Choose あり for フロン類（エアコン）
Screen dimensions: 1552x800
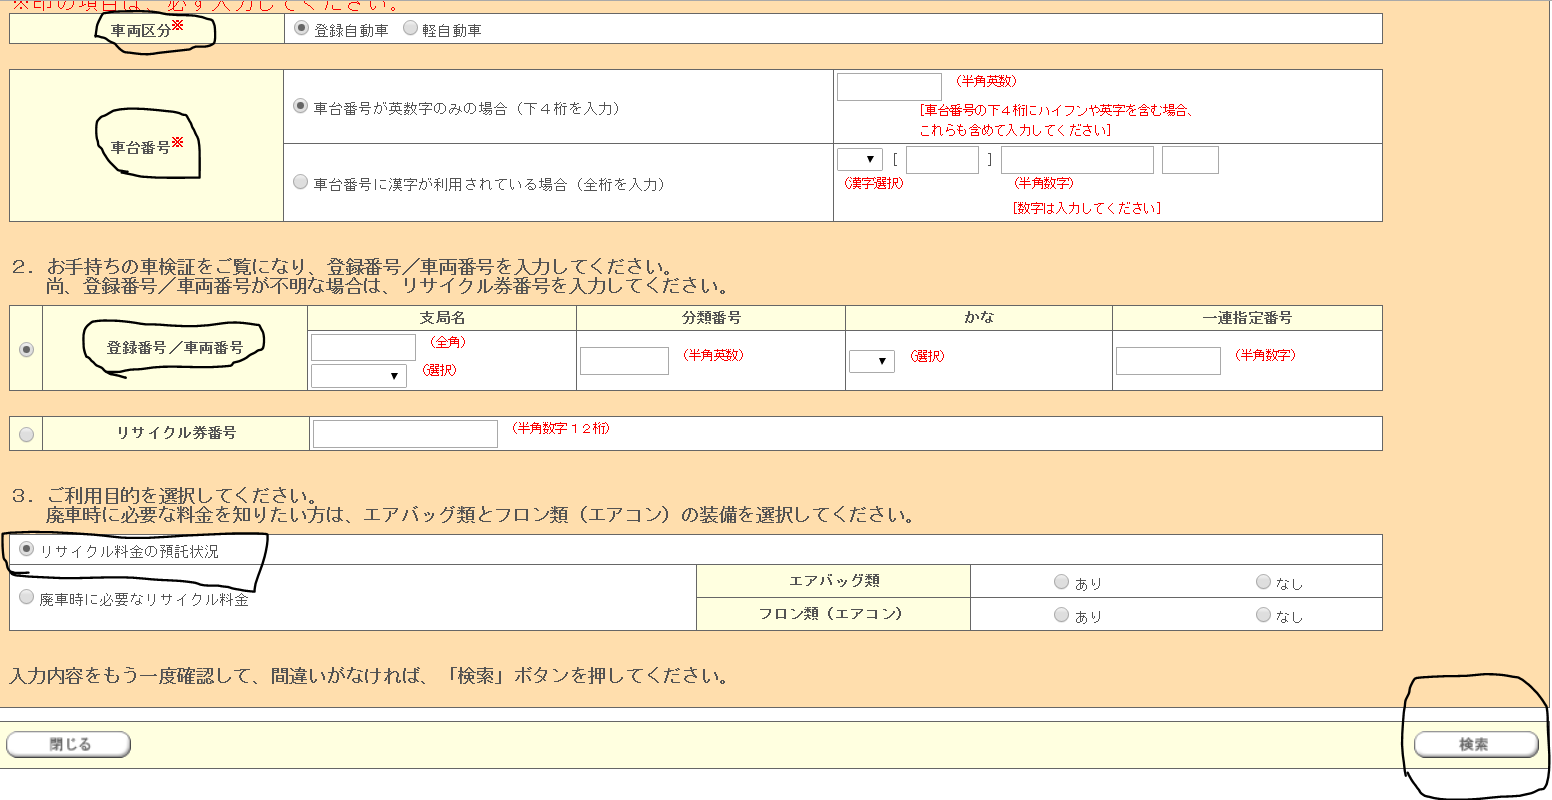tap(1061, 615)
